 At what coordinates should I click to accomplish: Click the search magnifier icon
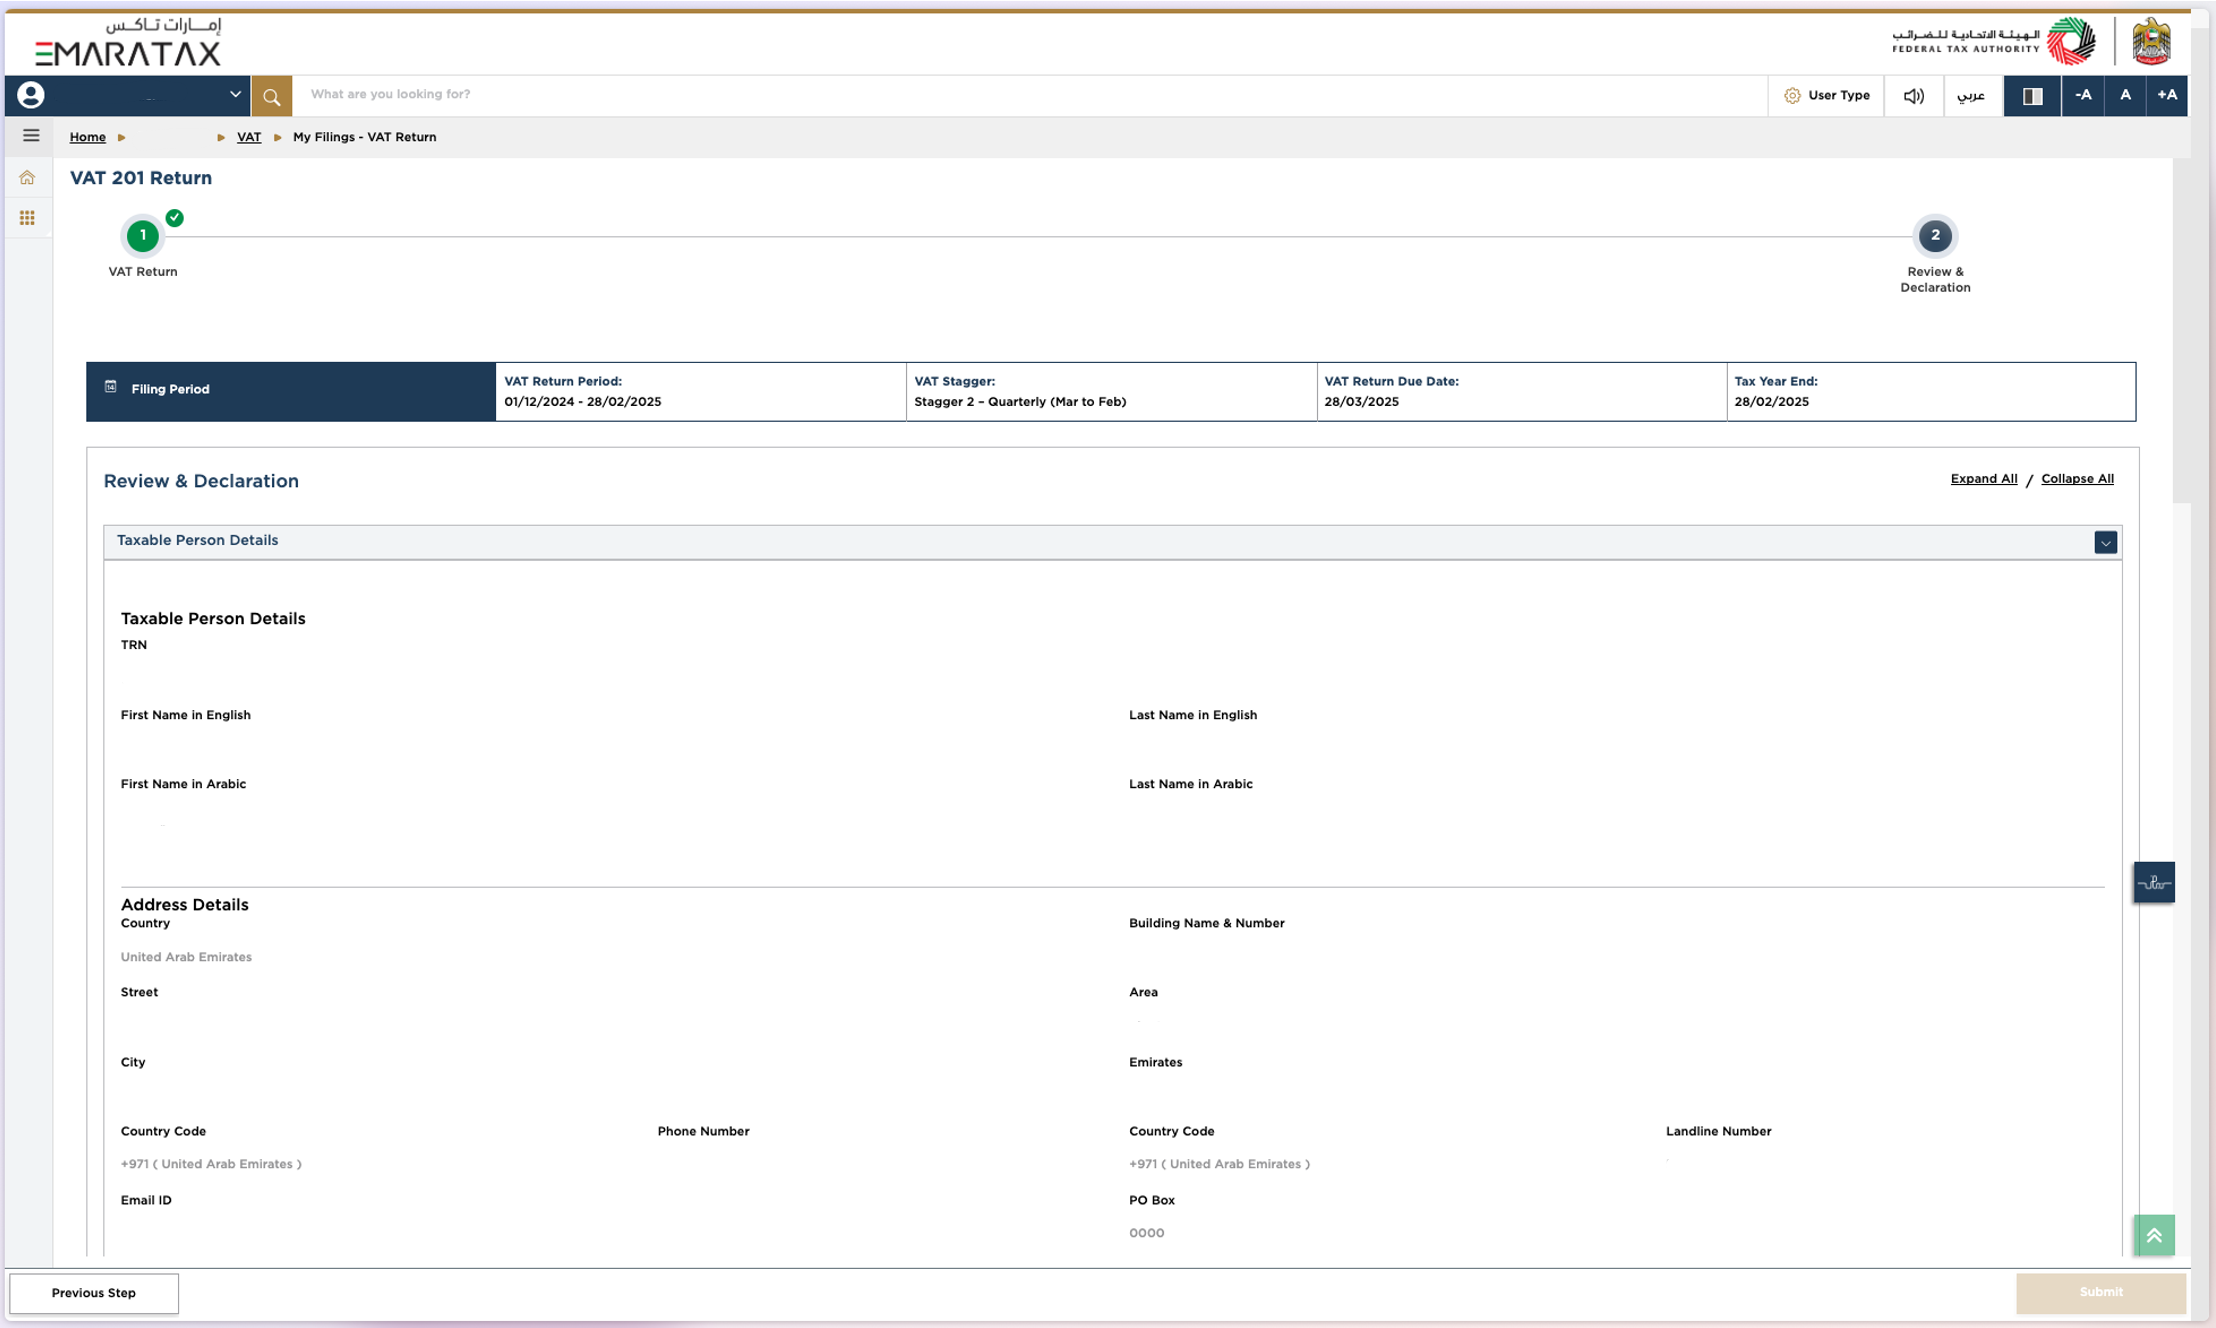[x=271, y=96]
